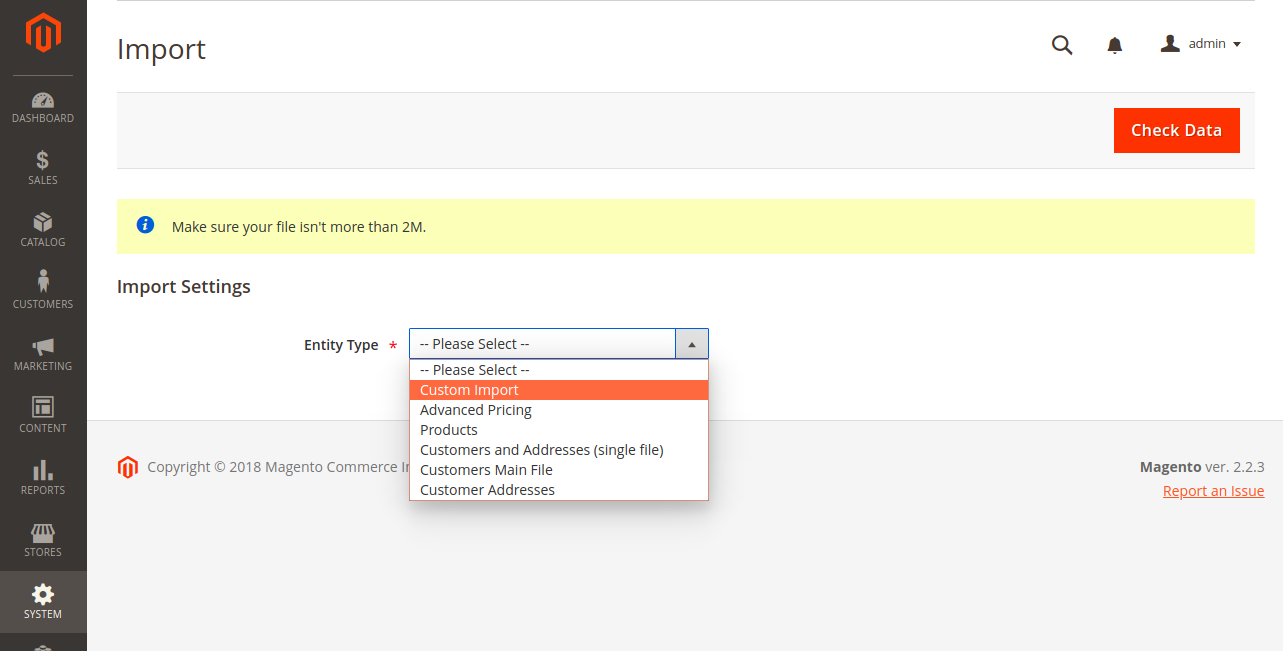
Task: Click the search magnifier icon
Action: (1062, 45)
